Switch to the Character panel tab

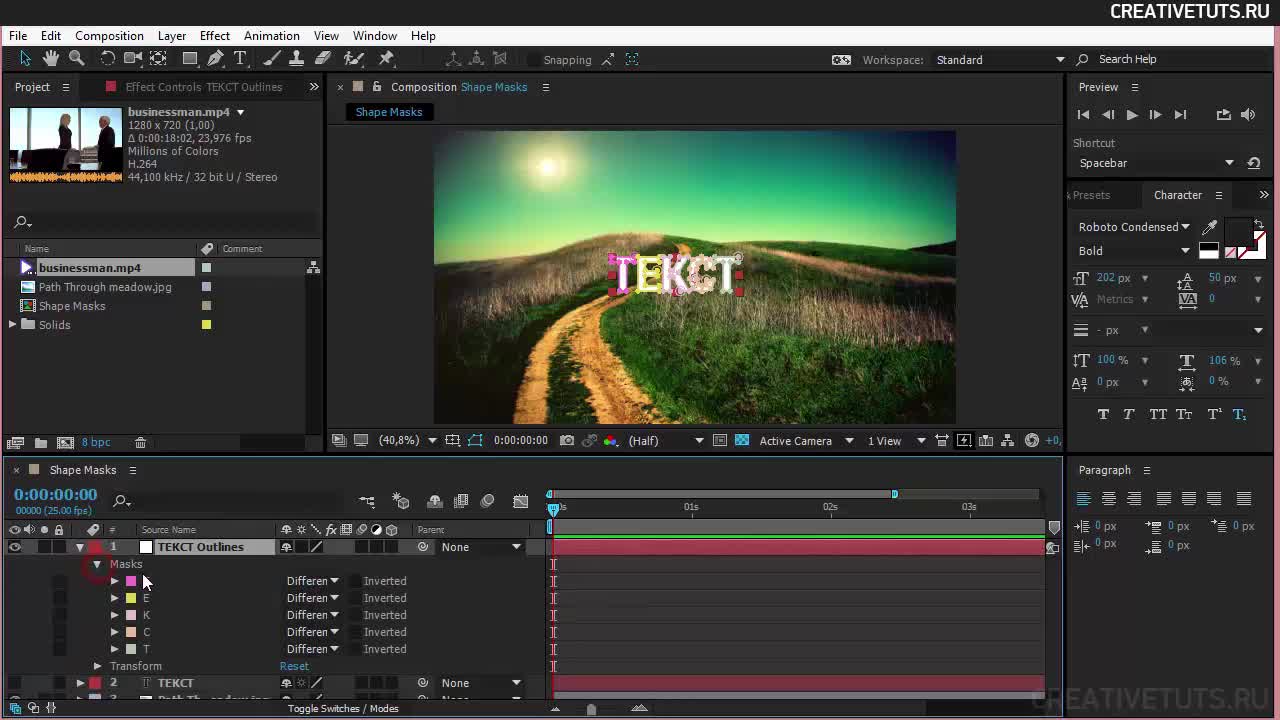(x=1177, y=195)
